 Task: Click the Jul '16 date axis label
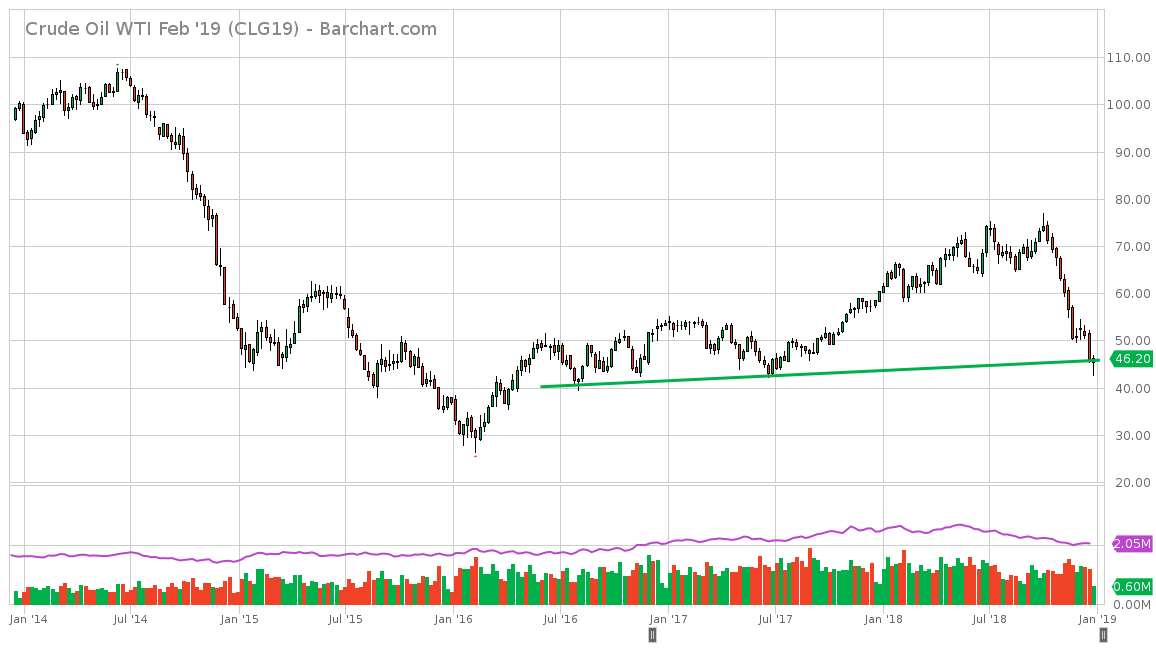[x=560, y=620]
